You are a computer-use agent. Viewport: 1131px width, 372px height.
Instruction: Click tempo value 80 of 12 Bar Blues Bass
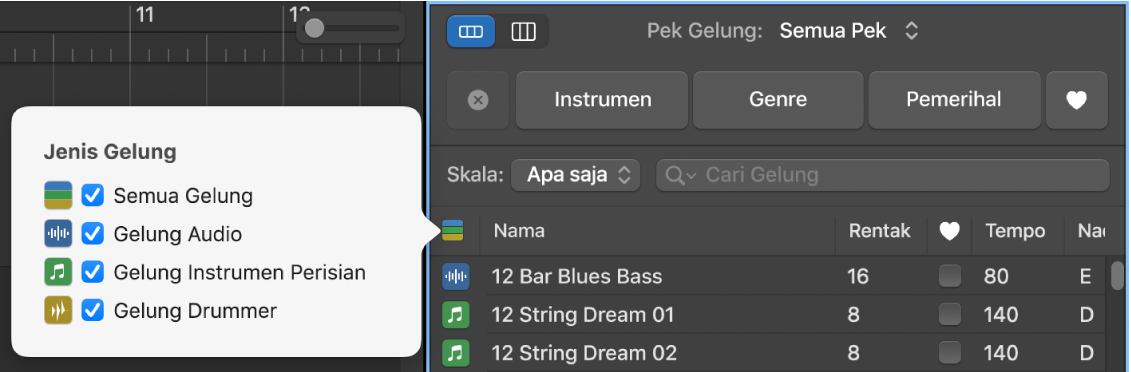pos(996,276)
